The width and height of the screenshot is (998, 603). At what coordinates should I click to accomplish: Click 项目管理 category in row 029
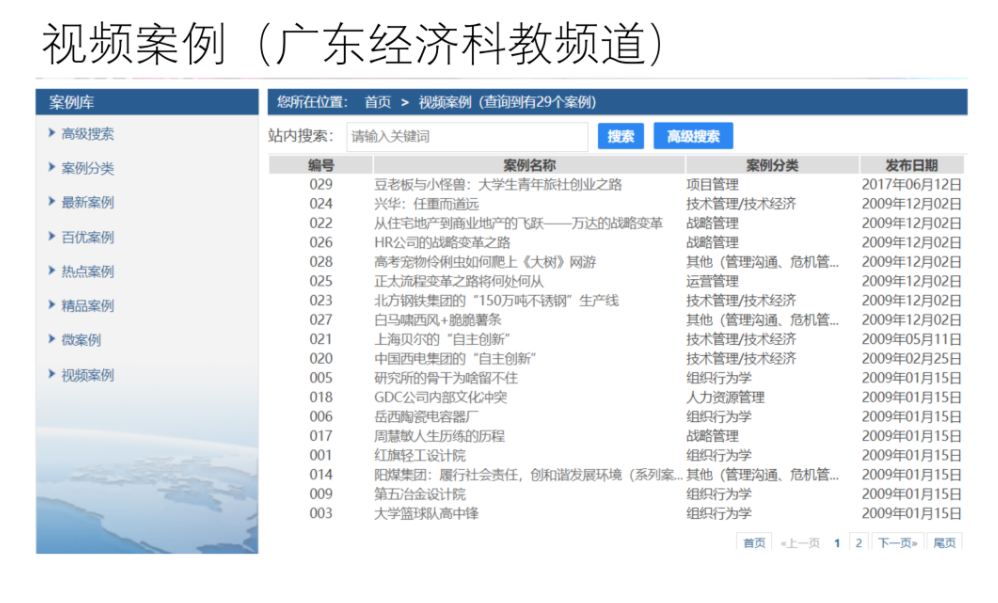(712, 185)
